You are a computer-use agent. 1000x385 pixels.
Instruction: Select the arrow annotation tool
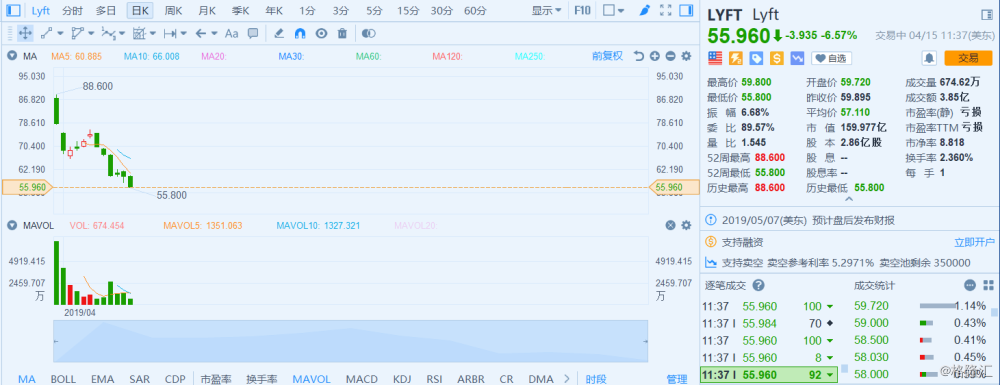click(200, 33)
